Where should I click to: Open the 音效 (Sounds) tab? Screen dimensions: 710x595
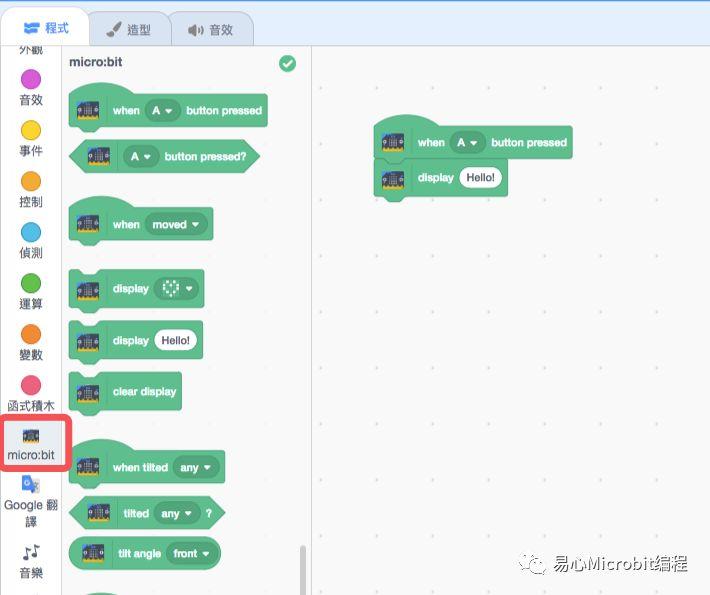211,30
